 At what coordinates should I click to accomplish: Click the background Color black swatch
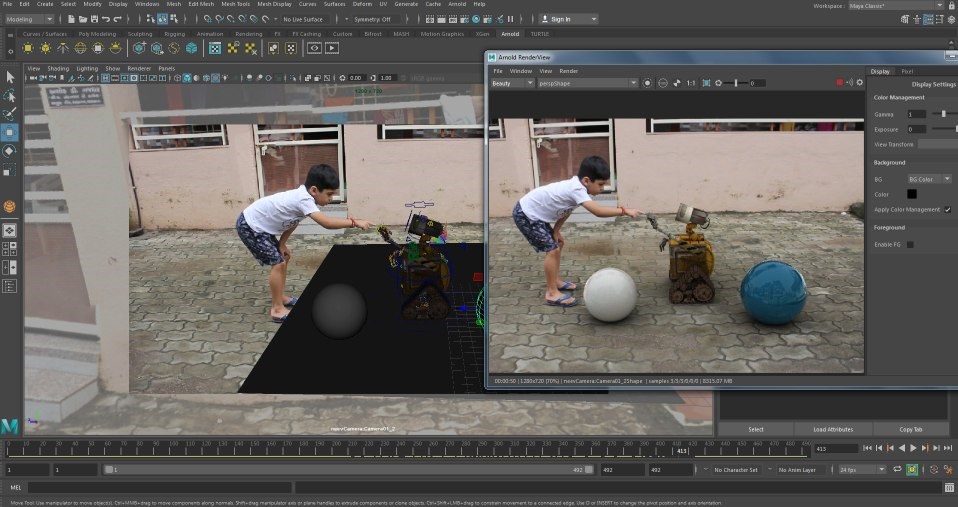pos(911,194)
